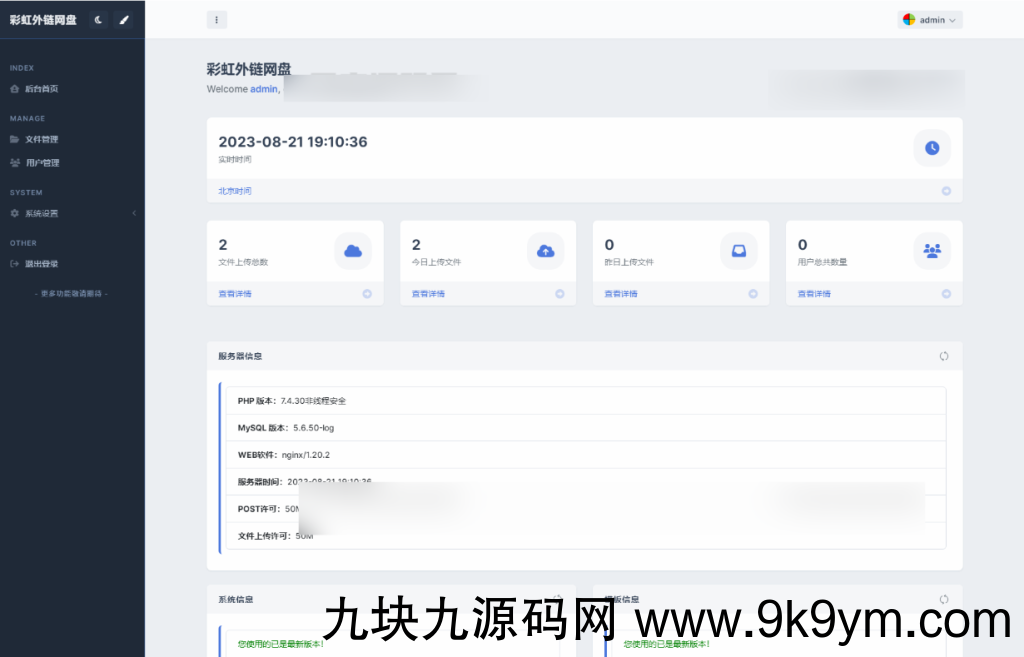Viewport: 1024px width, 657px height.
Task: Click the clock icon on the time card
Action: [931, 148]
